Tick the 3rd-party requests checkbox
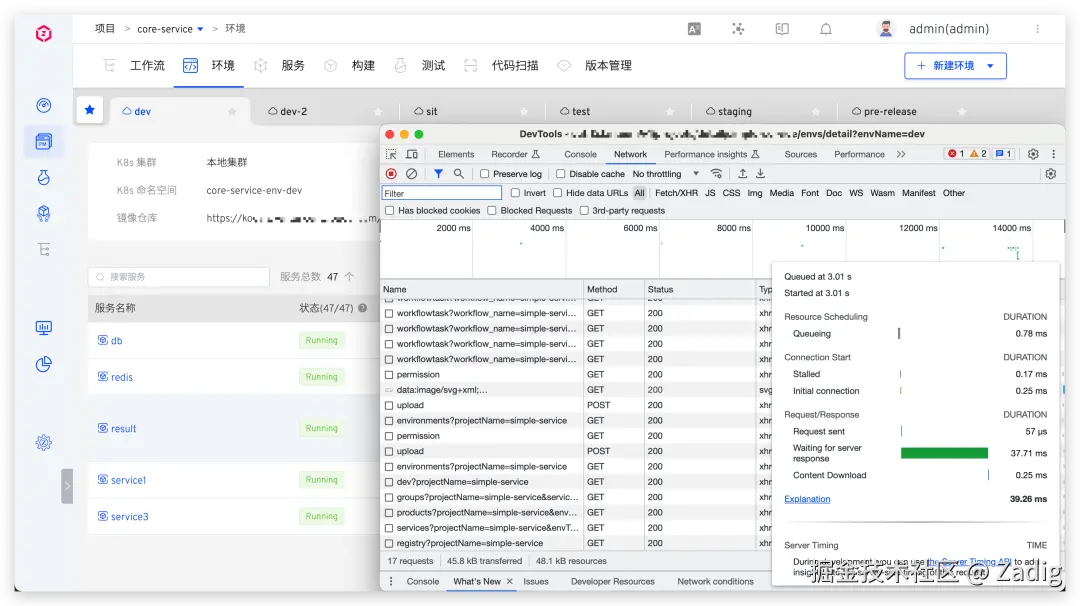This screenshot has width=1080, height=606. (584, 211)
